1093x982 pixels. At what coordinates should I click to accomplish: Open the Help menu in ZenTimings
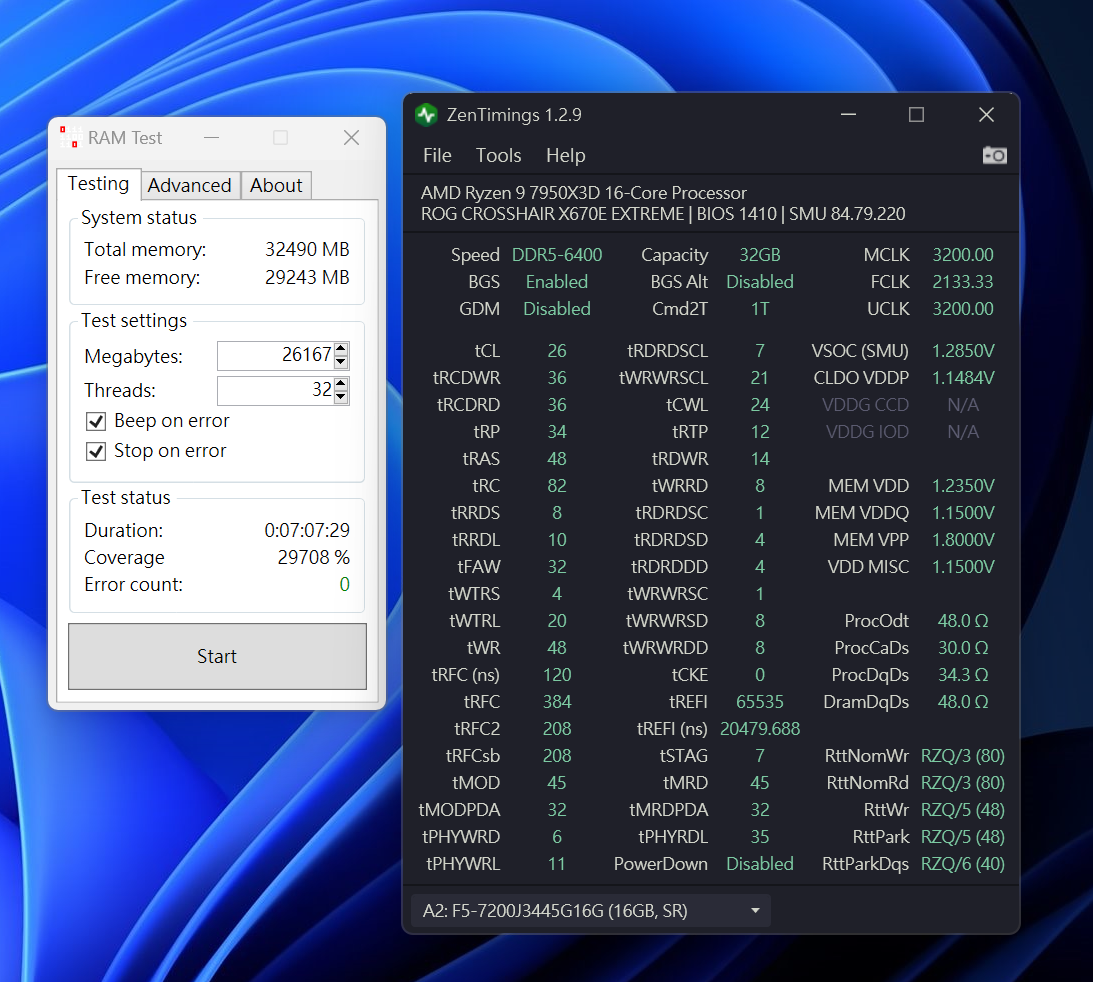(565, 155)
